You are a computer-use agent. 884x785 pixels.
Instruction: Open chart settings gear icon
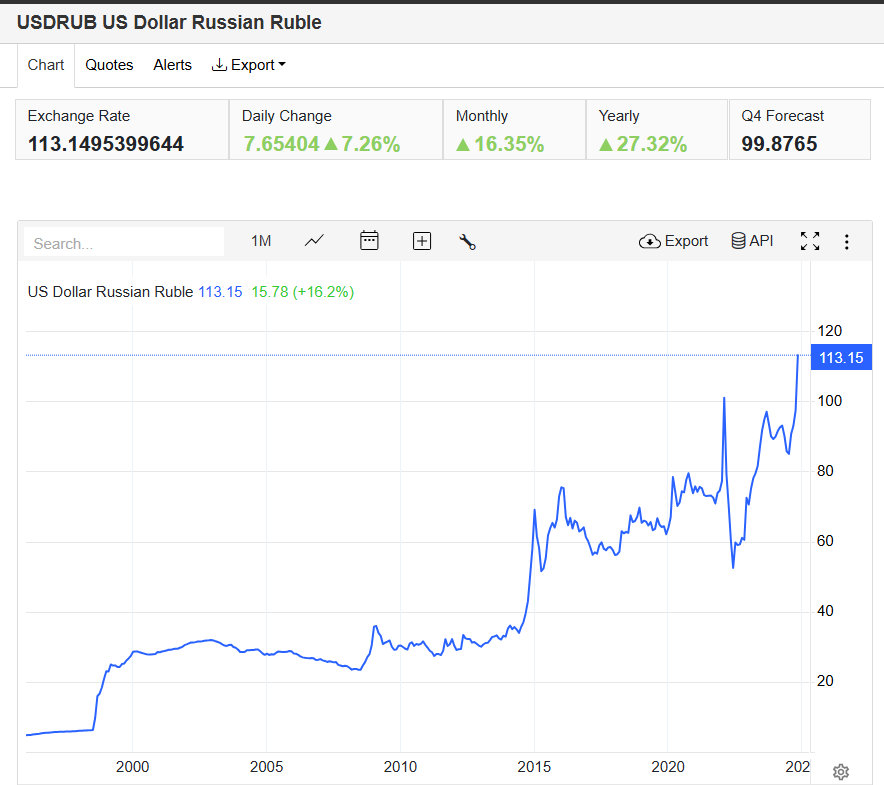point(841,771)
